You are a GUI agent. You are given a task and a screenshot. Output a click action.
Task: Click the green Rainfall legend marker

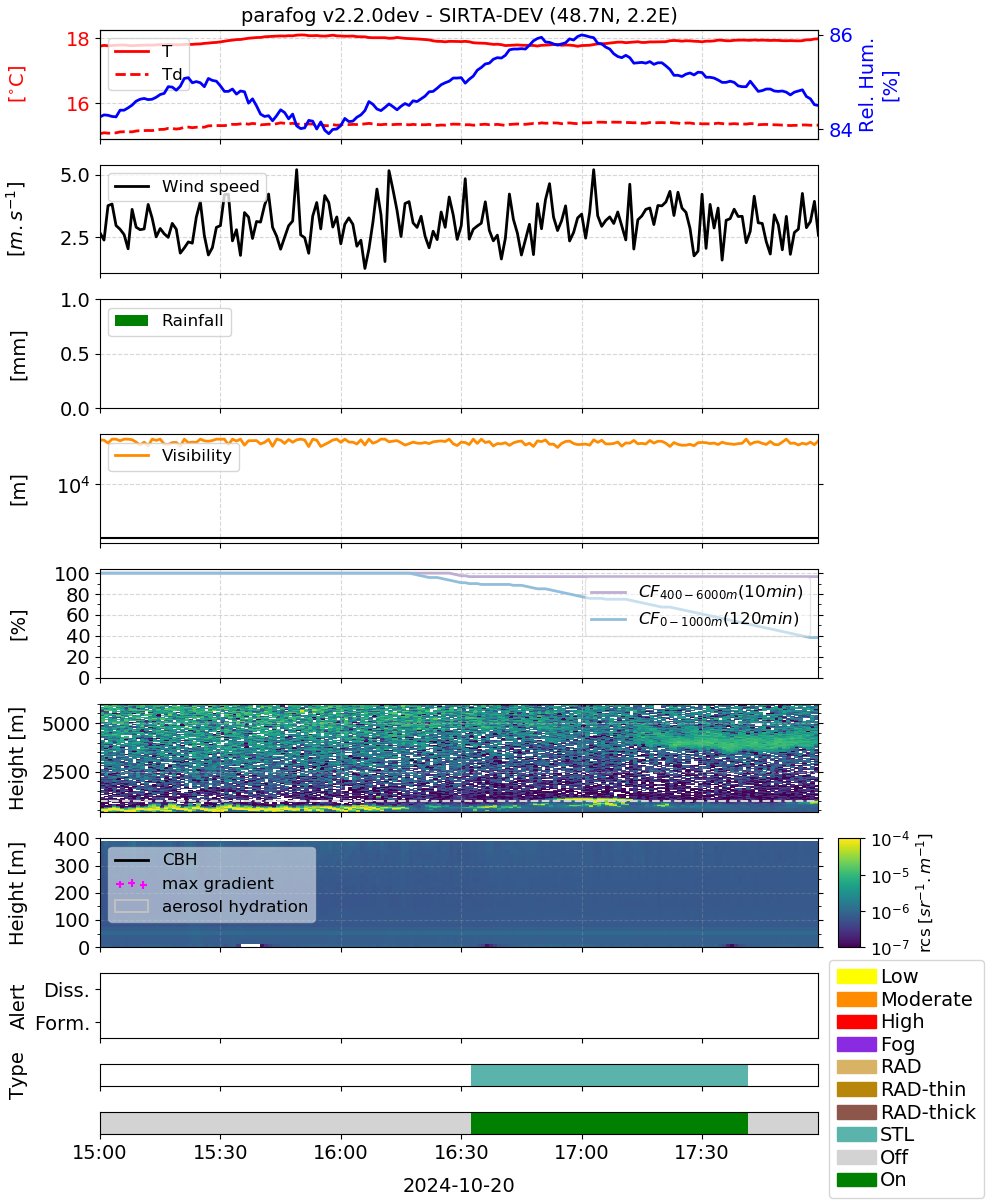point(132,321)
